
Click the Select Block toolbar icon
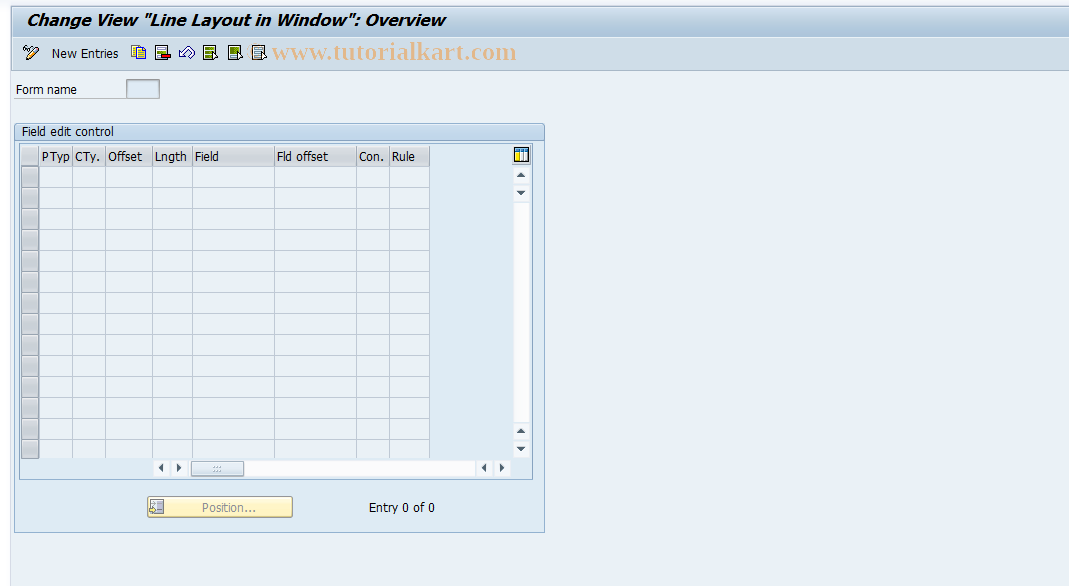pyautogui.click(x=235, y=52)
